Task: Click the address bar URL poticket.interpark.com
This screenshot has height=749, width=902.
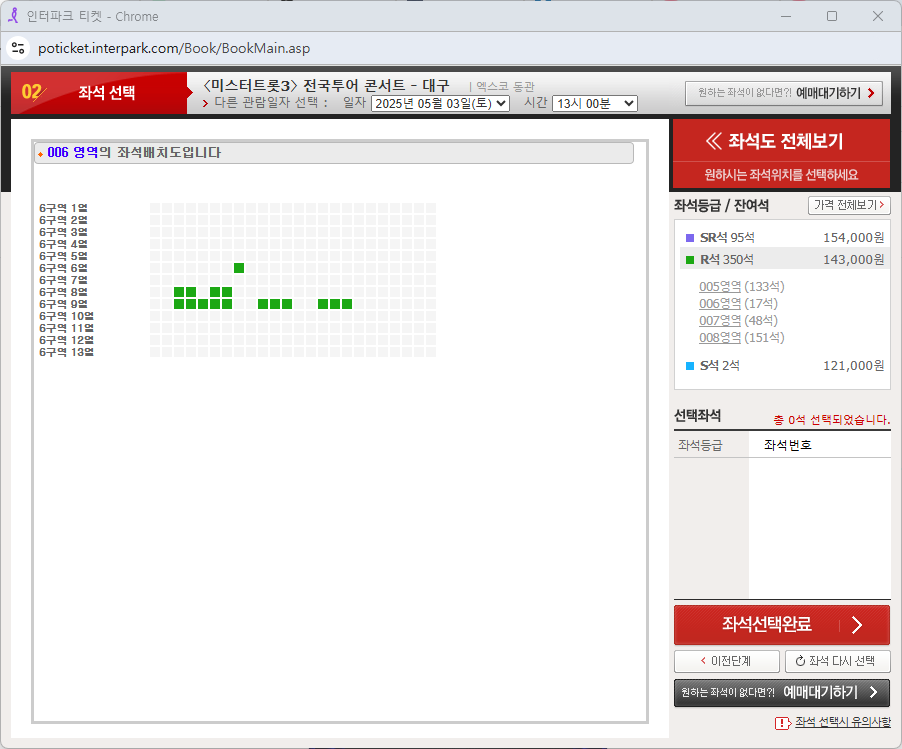Action: pos(174,48)
